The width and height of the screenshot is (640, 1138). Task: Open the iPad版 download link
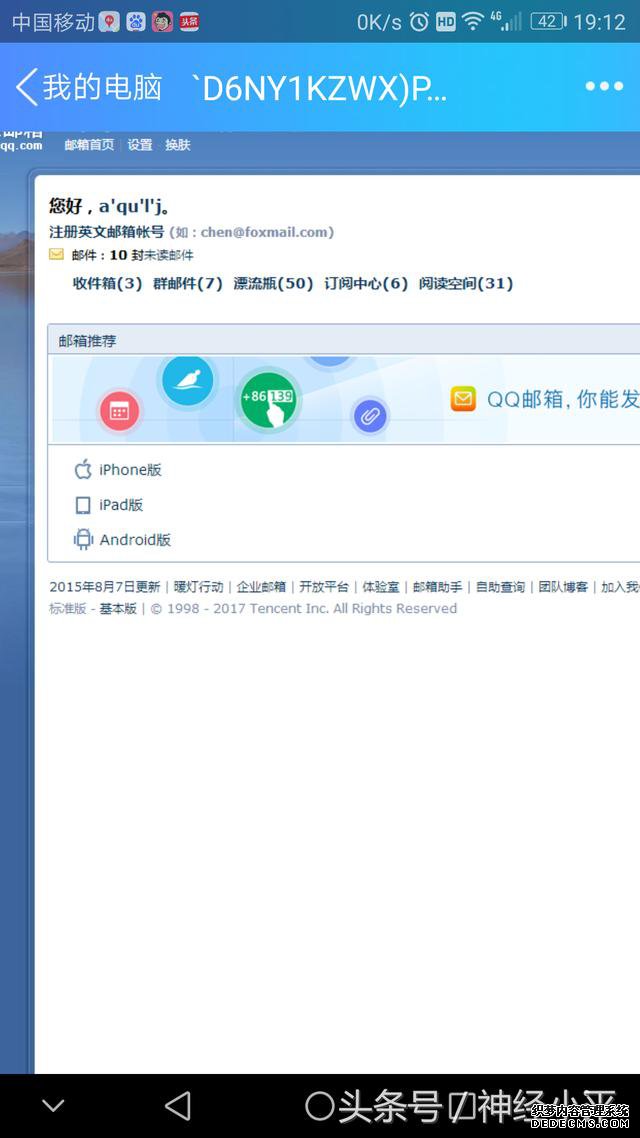[121, 504]
